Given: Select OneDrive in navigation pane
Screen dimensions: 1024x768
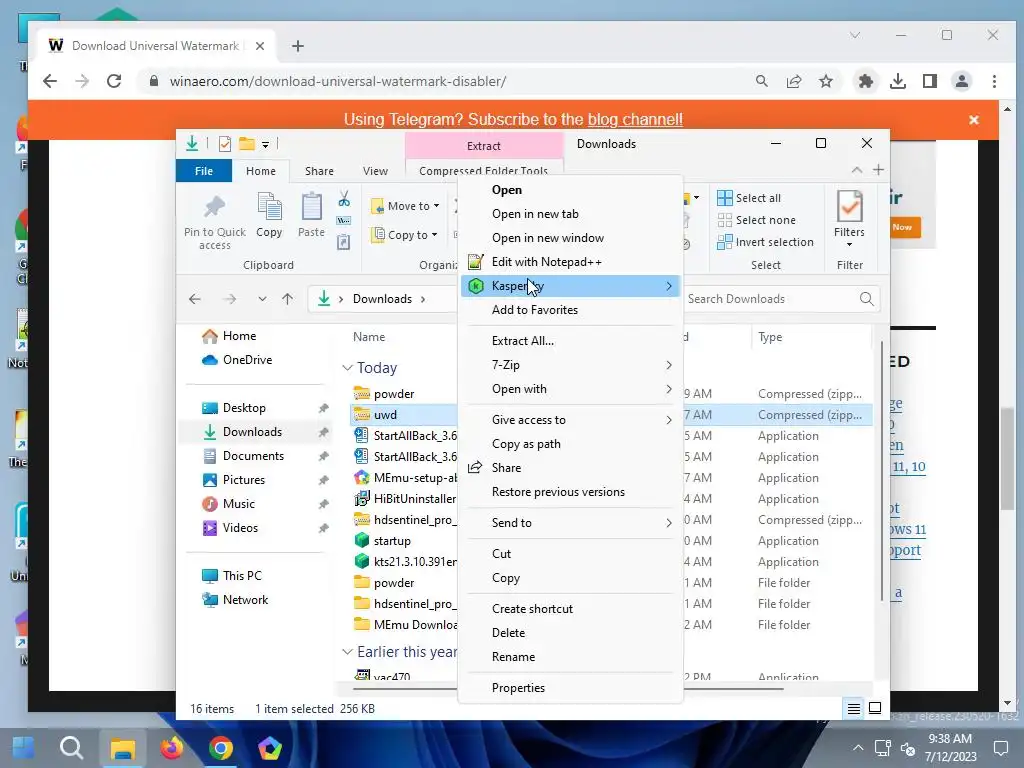Looking at the screenshot, I should [247, 360].
